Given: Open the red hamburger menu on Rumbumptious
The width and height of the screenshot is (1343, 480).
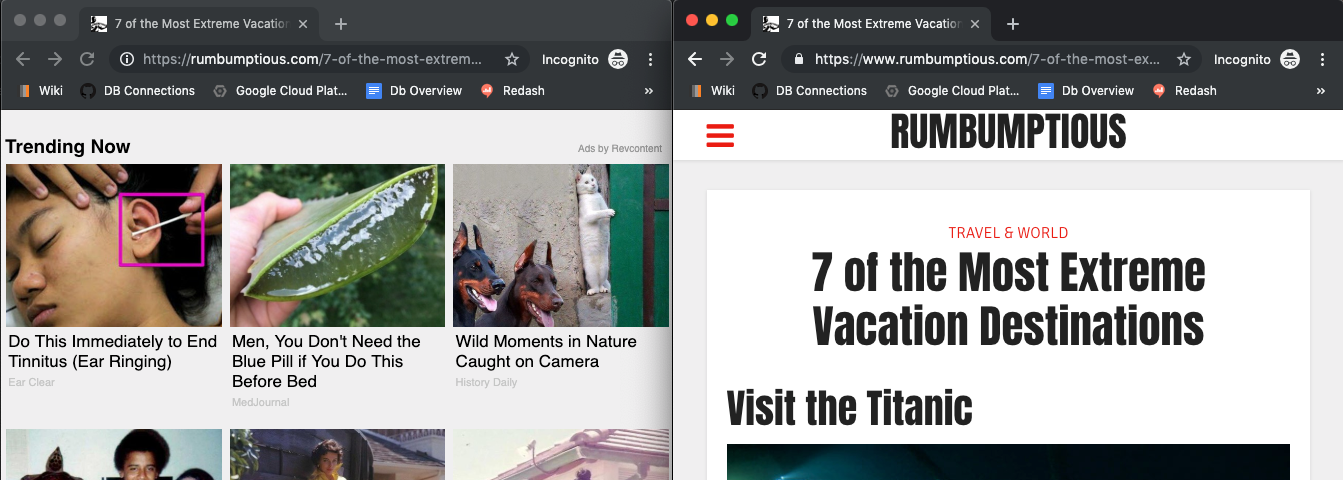Looking at the screenshot, I should tap(720, 135).
